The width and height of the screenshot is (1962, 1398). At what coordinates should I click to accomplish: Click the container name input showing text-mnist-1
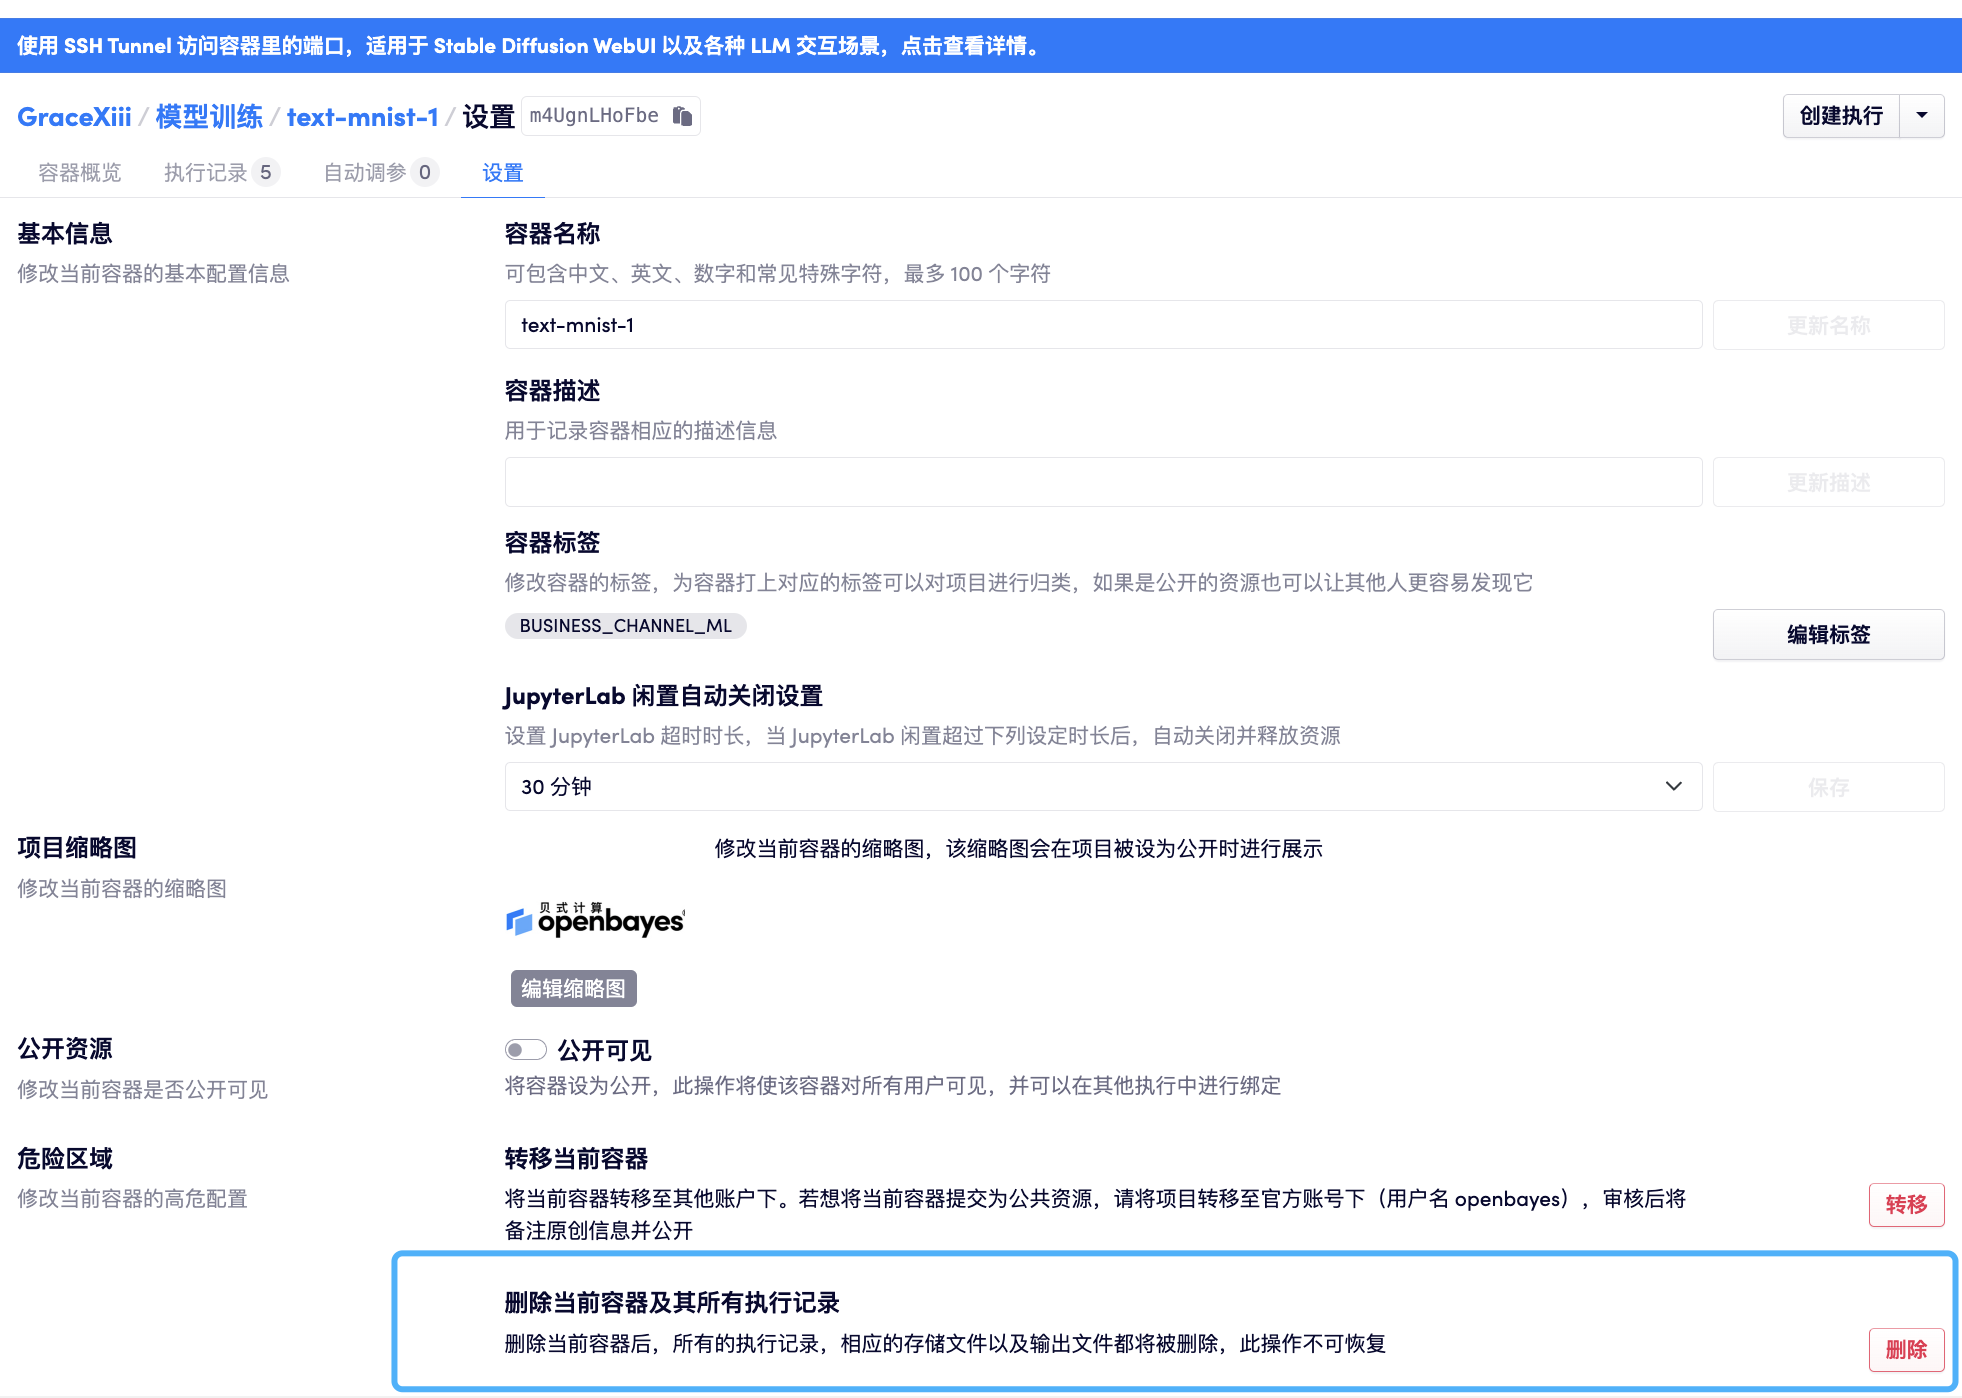[x=1100, y=324]
